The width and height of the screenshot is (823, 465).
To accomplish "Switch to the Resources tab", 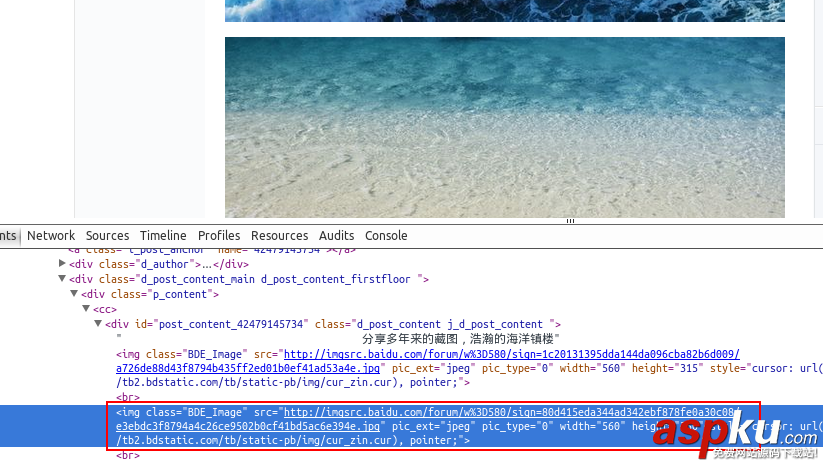I will tap(279, 236).
